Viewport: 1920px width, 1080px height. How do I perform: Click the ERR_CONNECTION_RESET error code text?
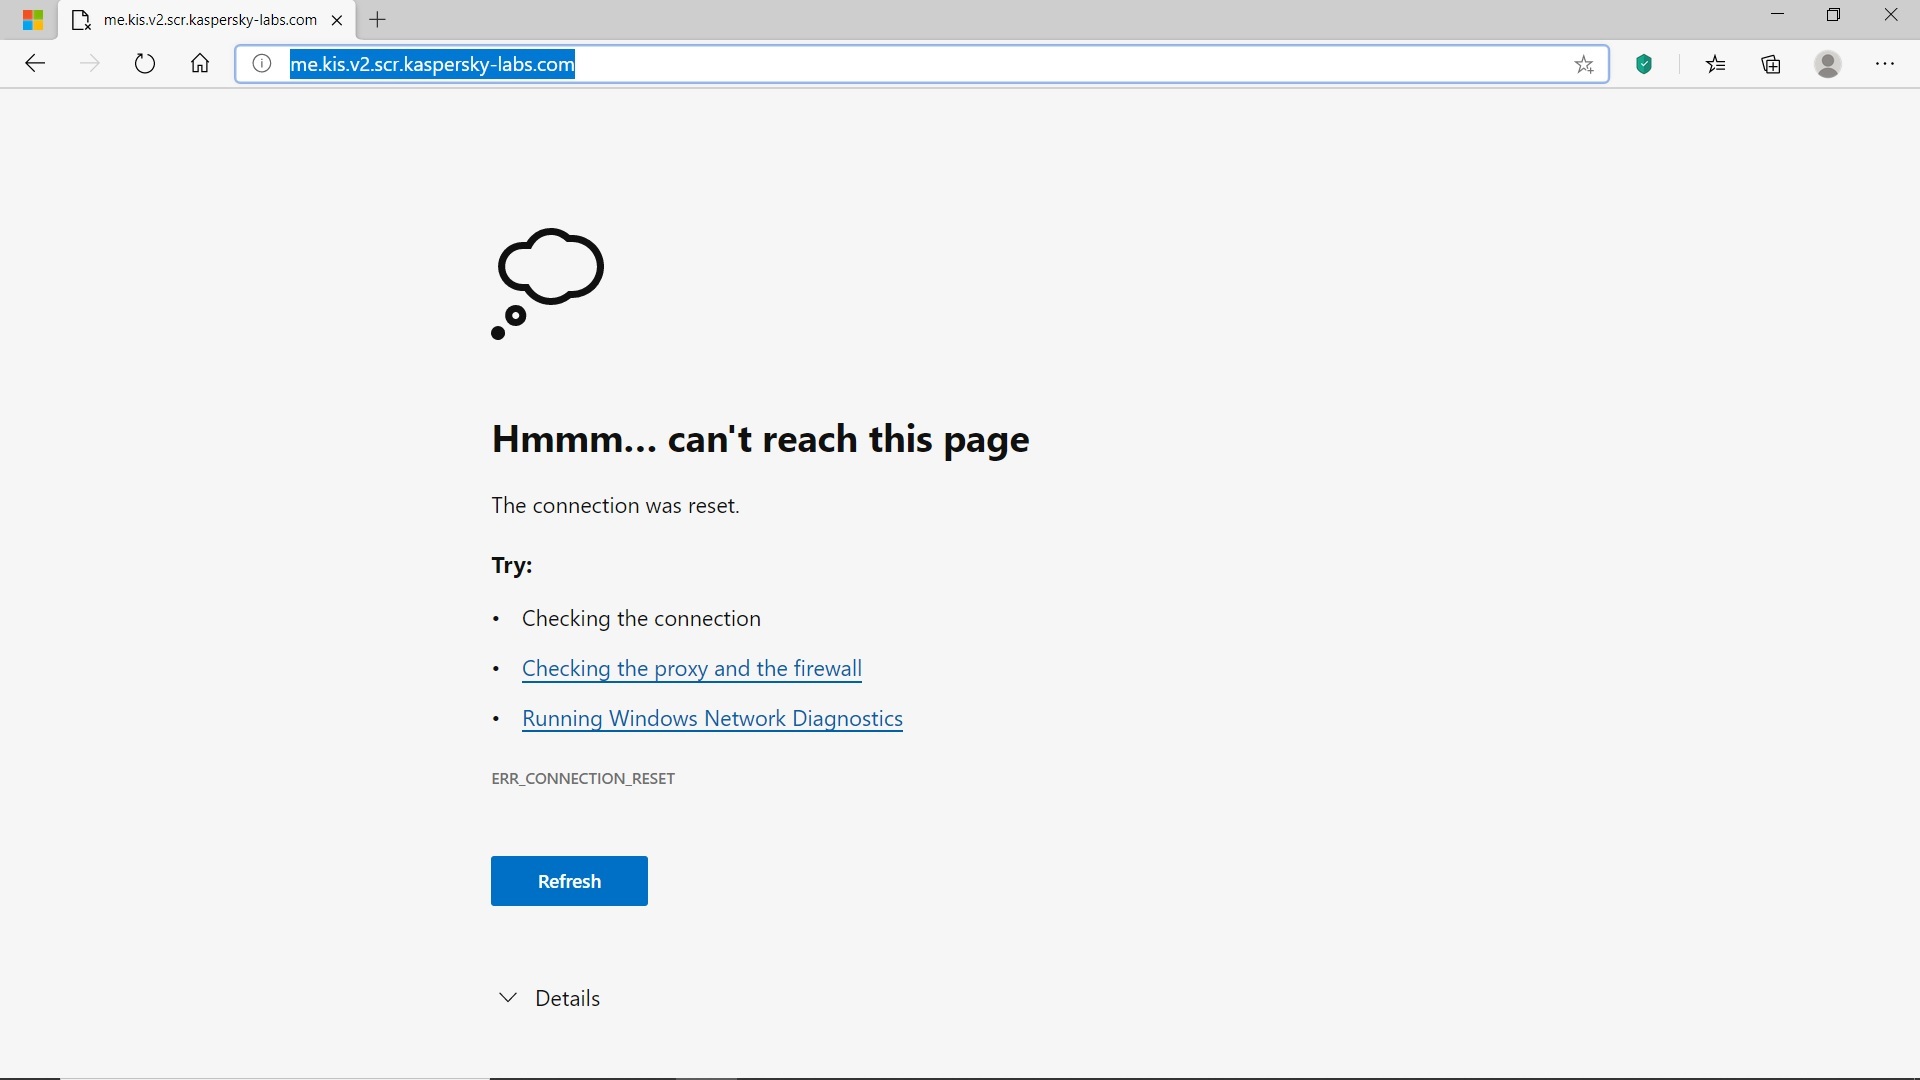(583, 778)
